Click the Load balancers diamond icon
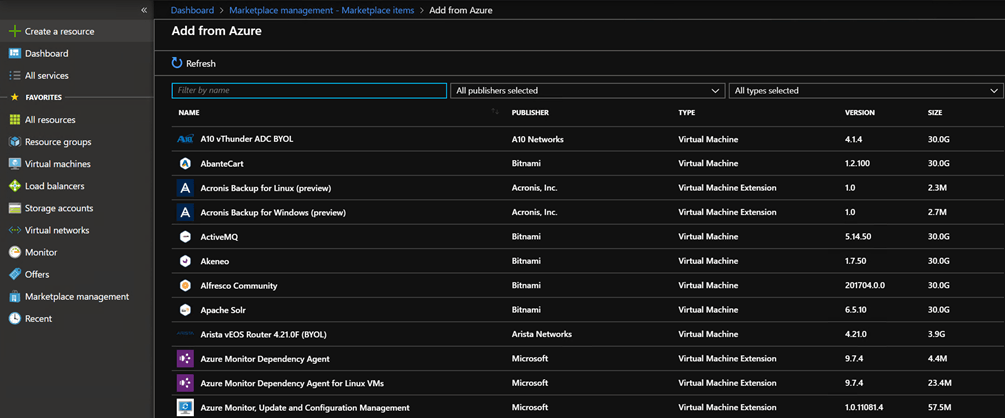This screenshot has height=418, width=1005. tap(15, 186)
